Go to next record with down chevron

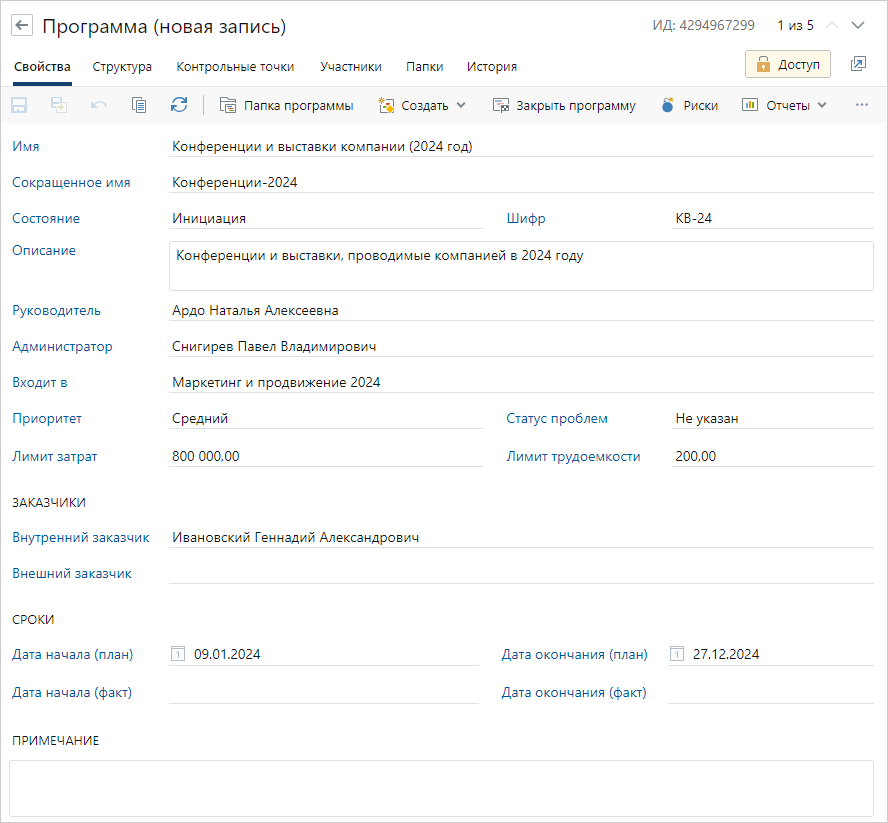(857, 26)
